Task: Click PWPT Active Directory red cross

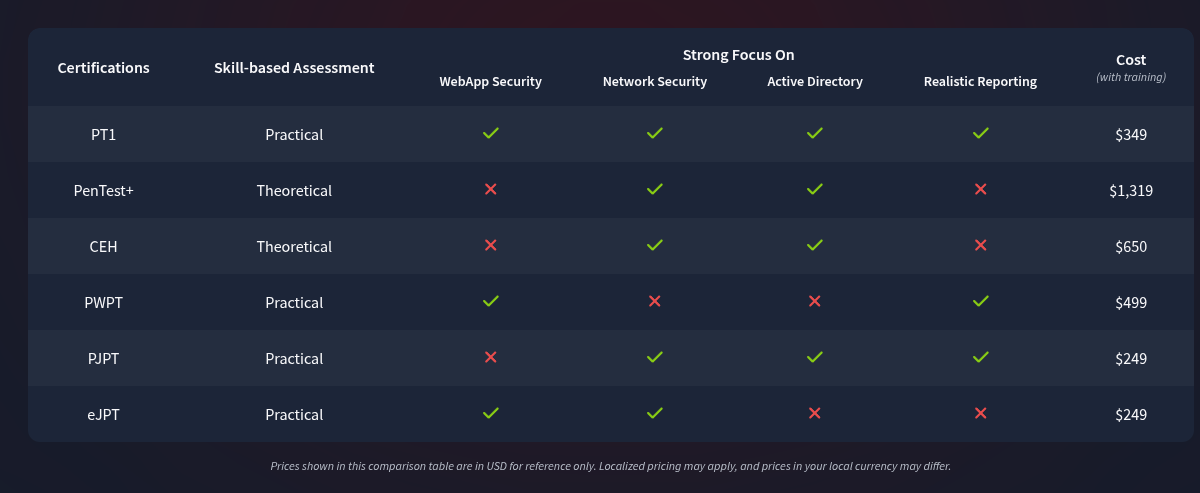Action: point(814,301)
